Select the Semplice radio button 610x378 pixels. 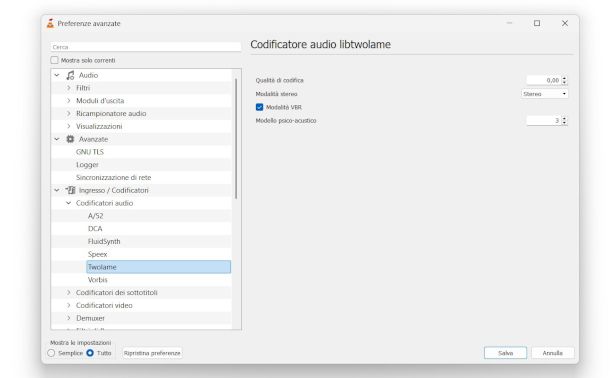point(51,353)
